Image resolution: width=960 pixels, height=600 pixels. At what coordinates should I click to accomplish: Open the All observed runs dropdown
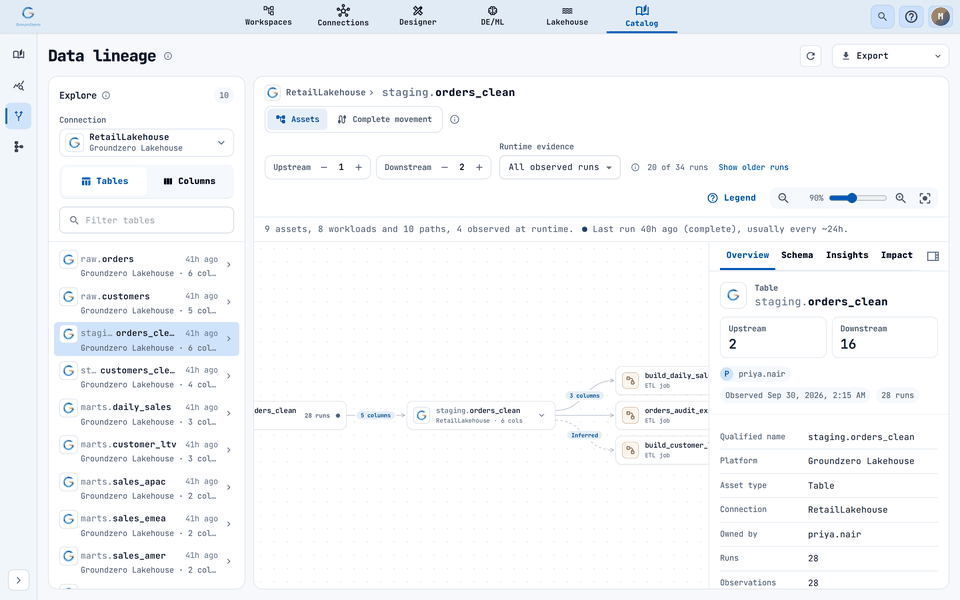(x=560, y=167)
